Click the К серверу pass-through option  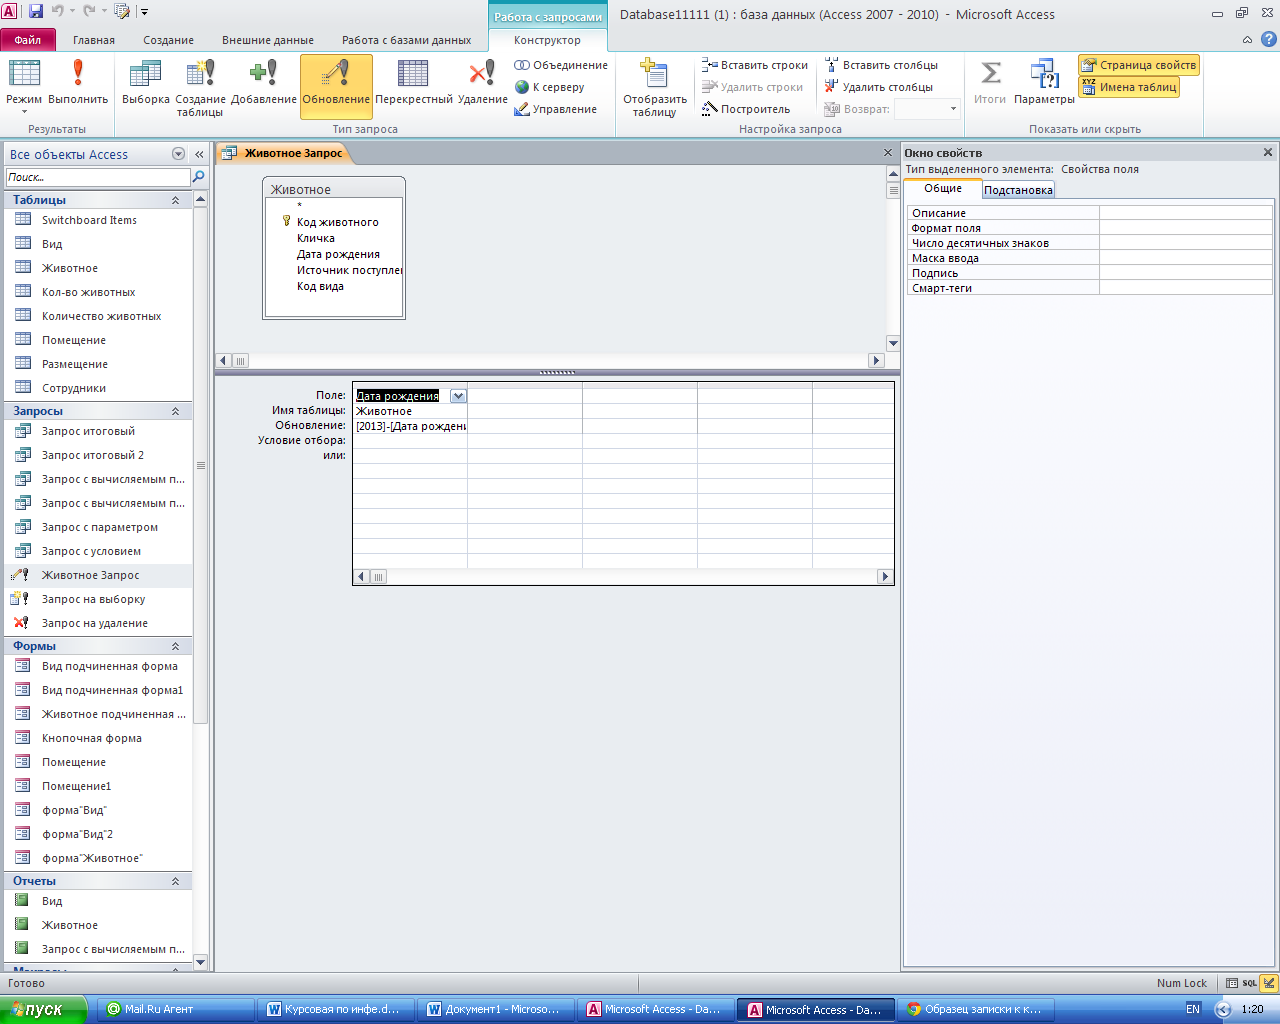[549, 87]
